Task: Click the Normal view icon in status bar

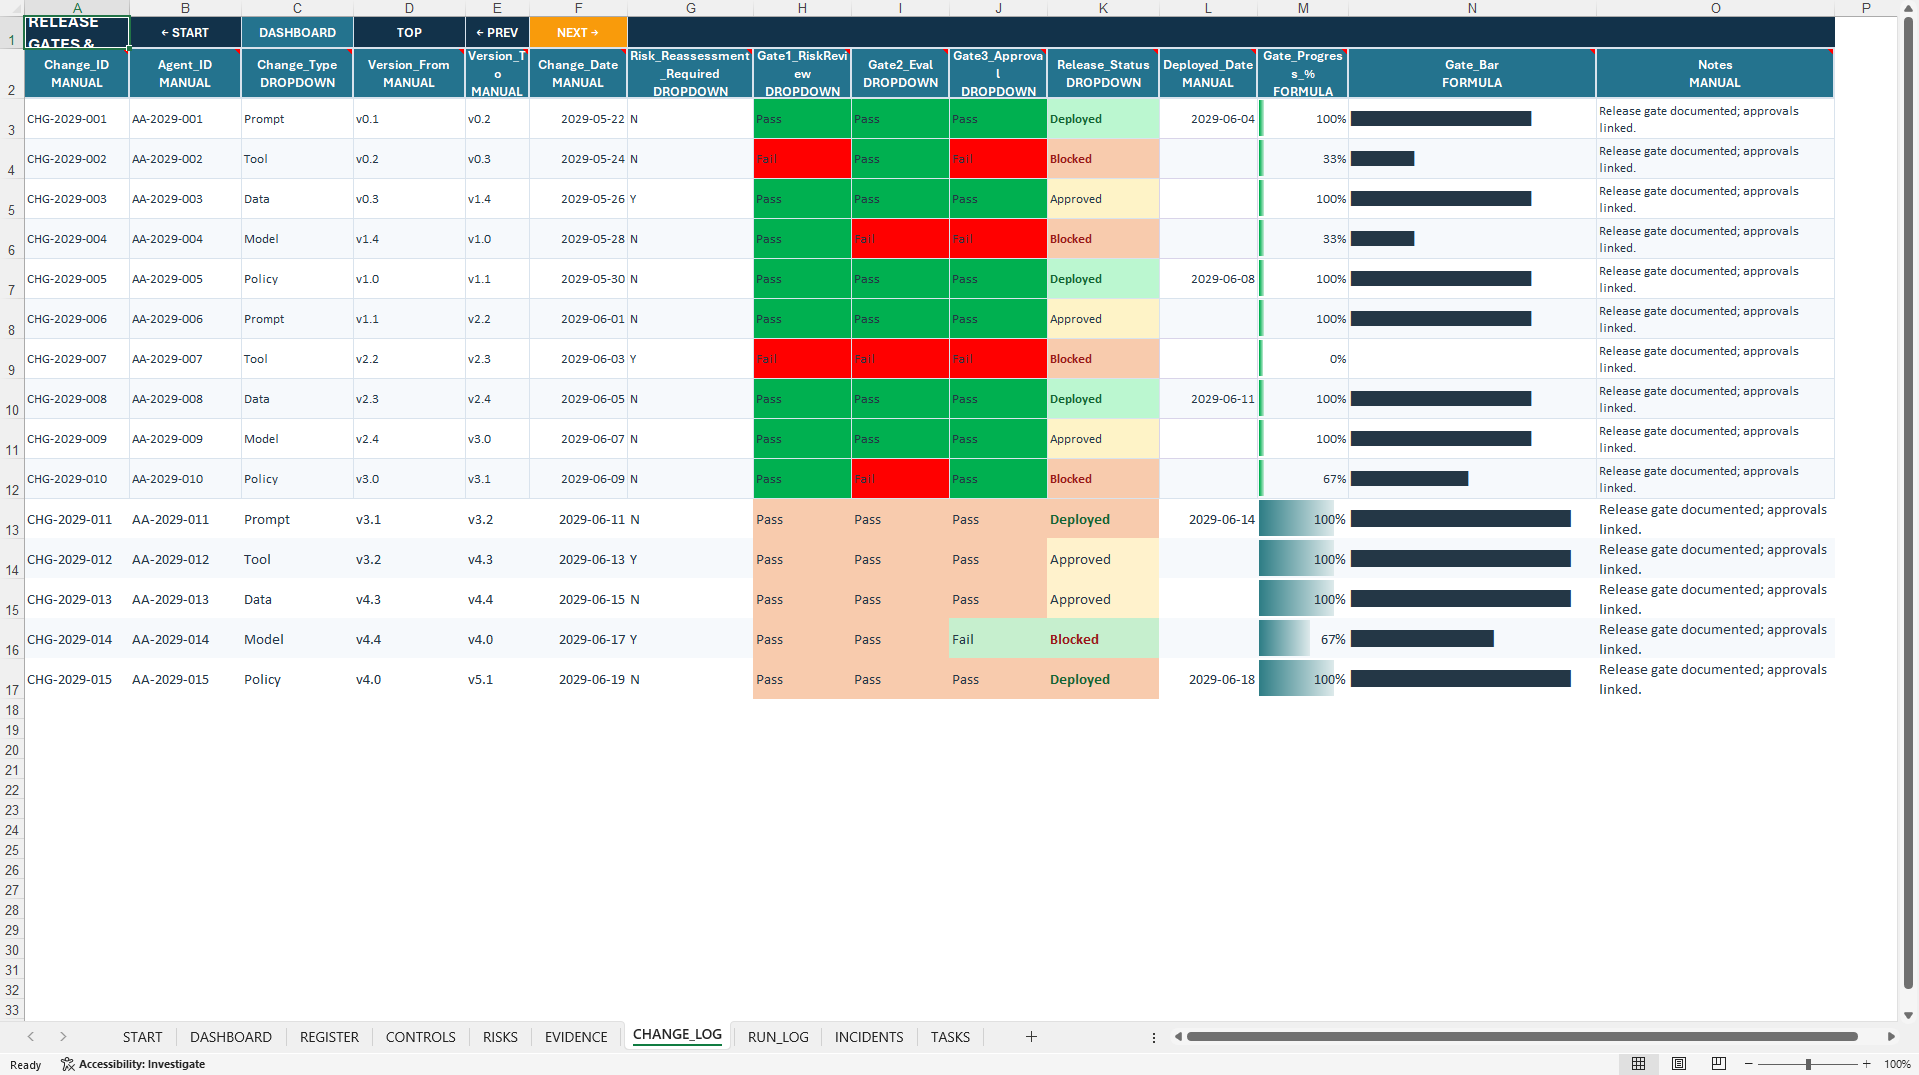Action: click(1638, 1064)
